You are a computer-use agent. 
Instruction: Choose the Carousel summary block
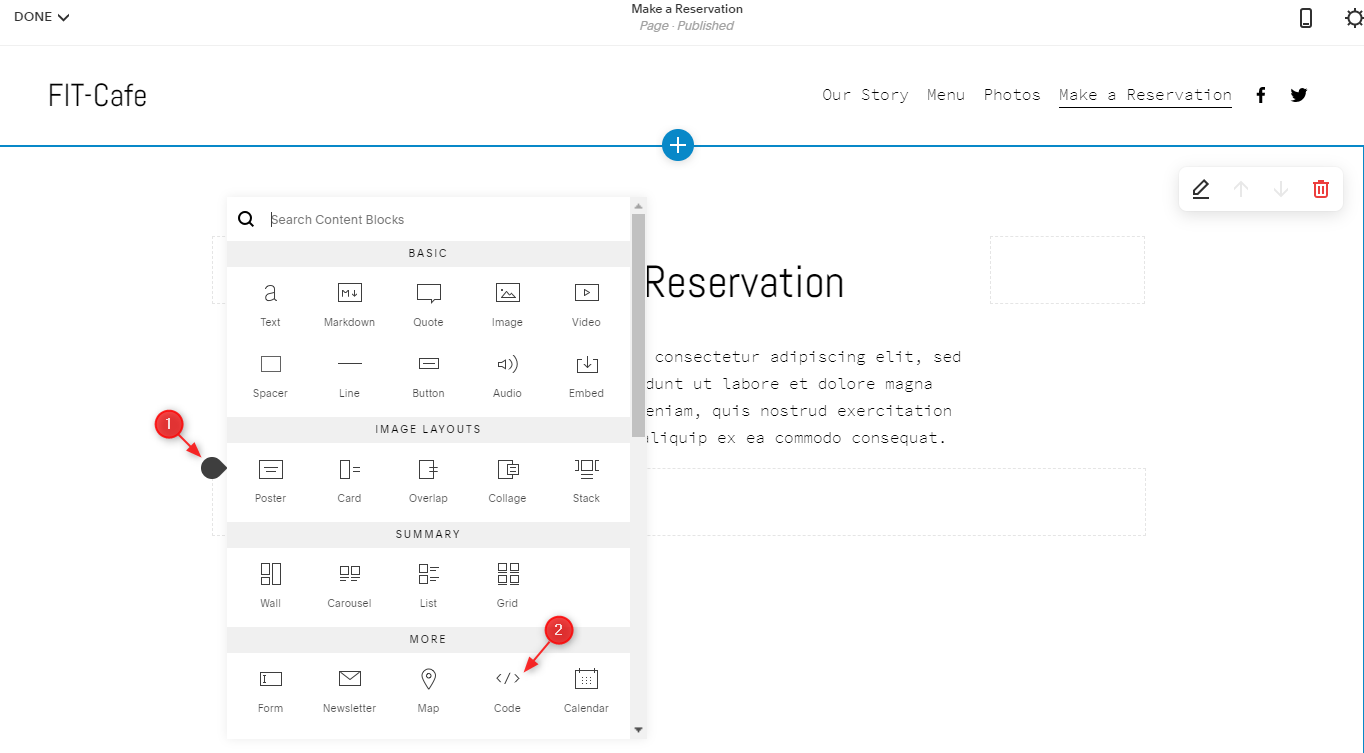pos(349,575)
